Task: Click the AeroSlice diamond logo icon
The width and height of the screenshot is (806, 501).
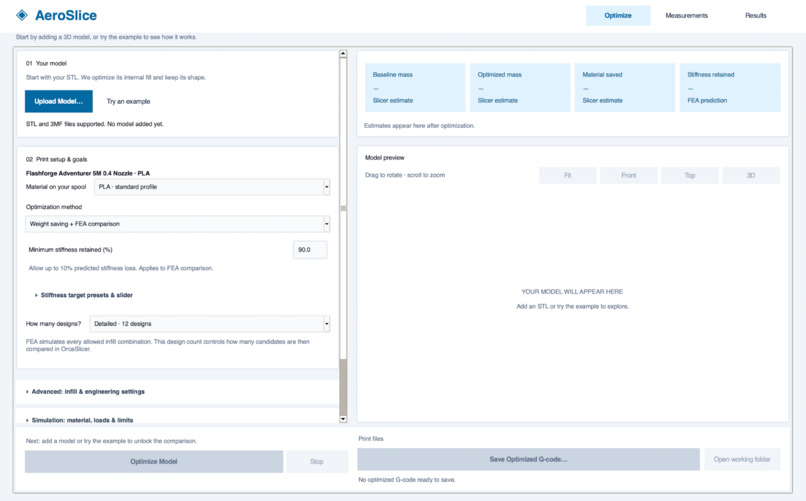Action: (22, 15)
